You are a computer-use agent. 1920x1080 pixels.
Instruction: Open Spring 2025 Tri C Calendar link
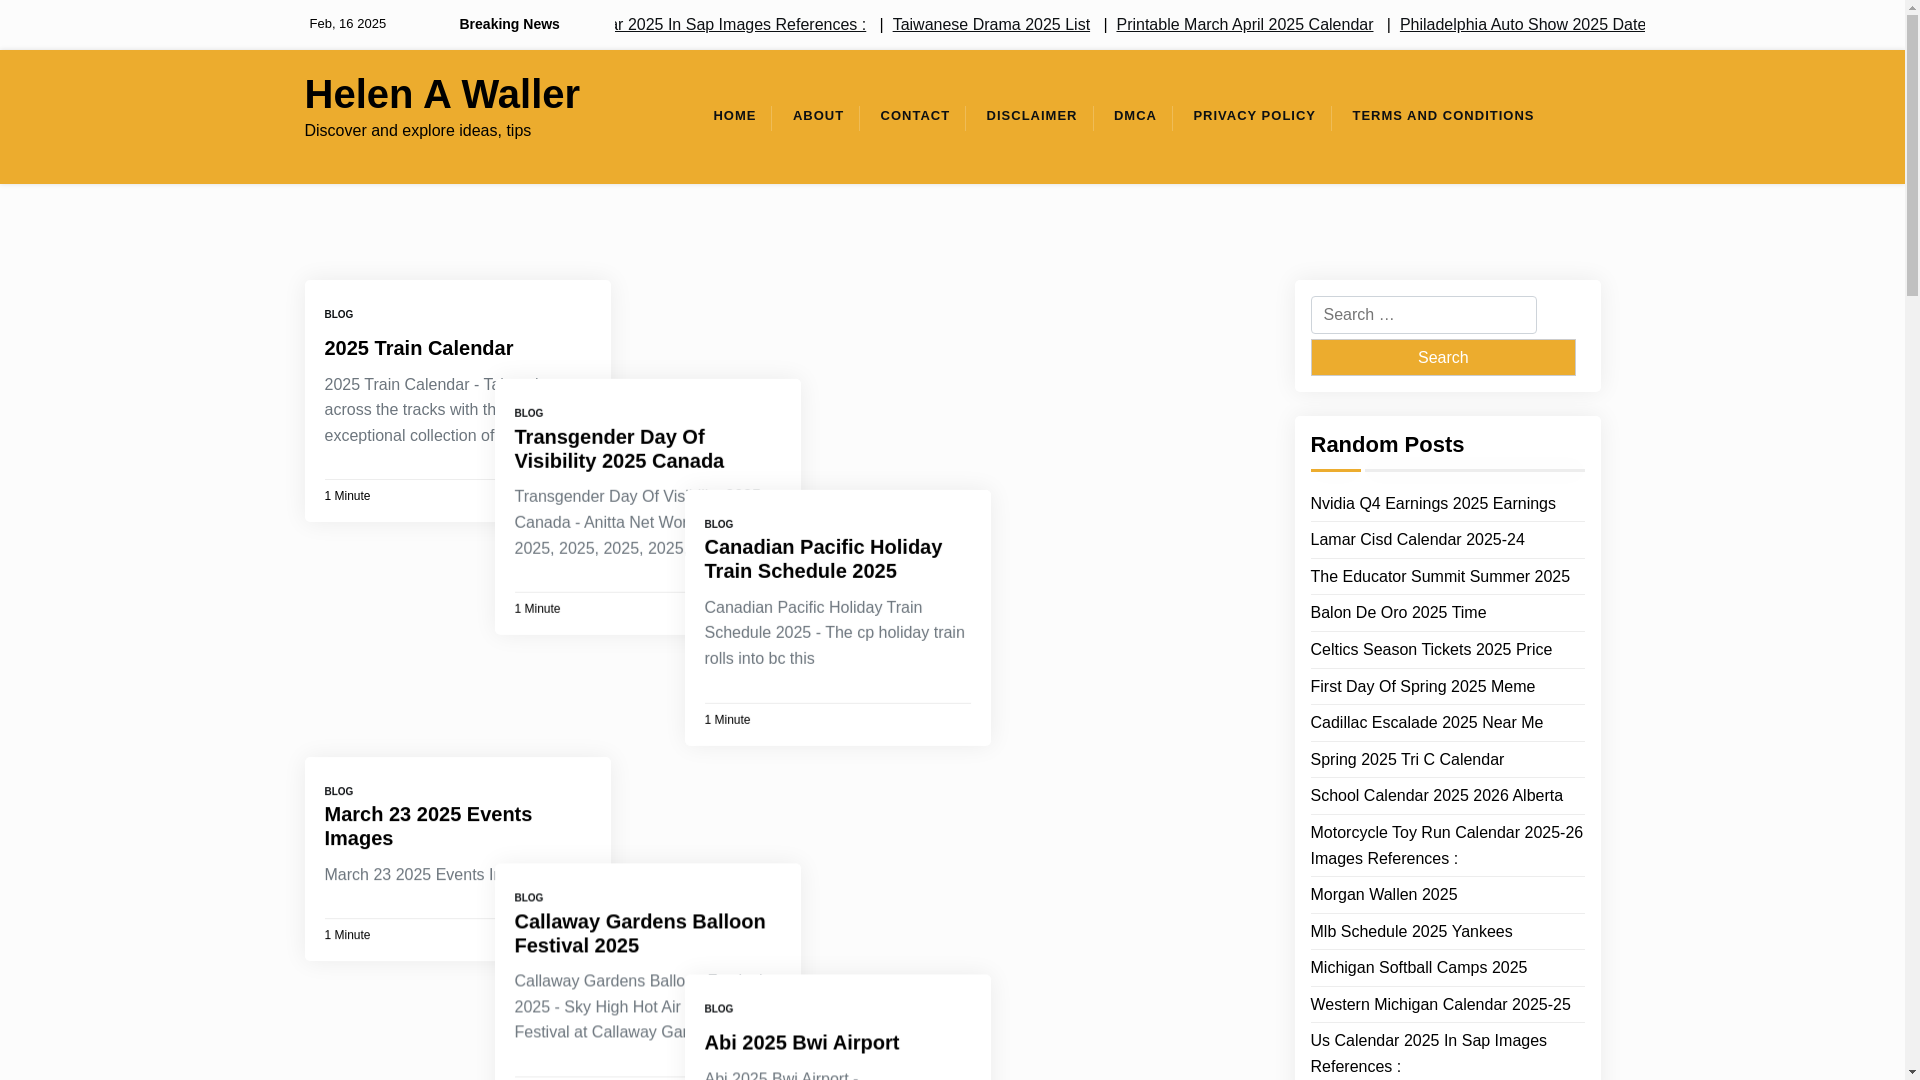(x=1406, y=759)
